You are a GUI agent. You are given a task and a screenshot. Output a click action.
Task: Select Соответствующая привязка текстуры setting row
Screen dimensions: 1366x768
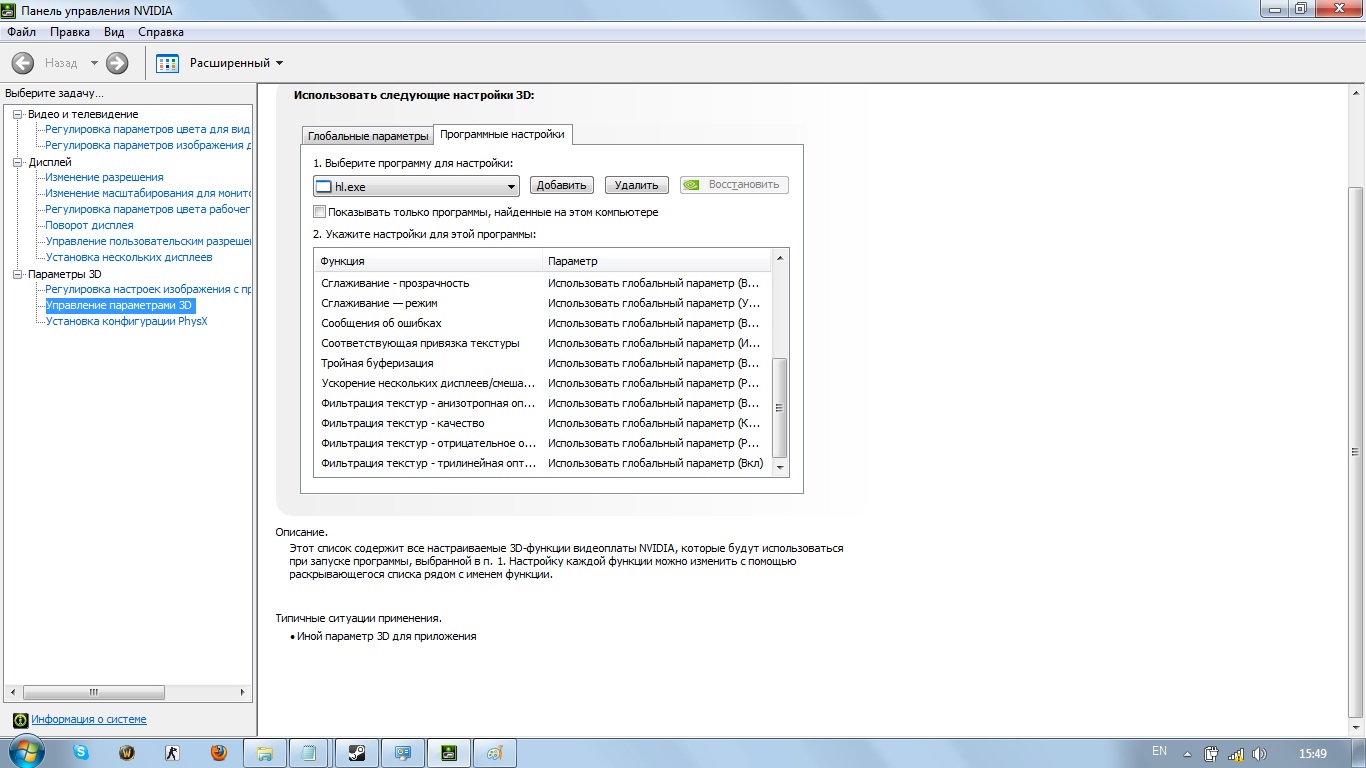543,343
